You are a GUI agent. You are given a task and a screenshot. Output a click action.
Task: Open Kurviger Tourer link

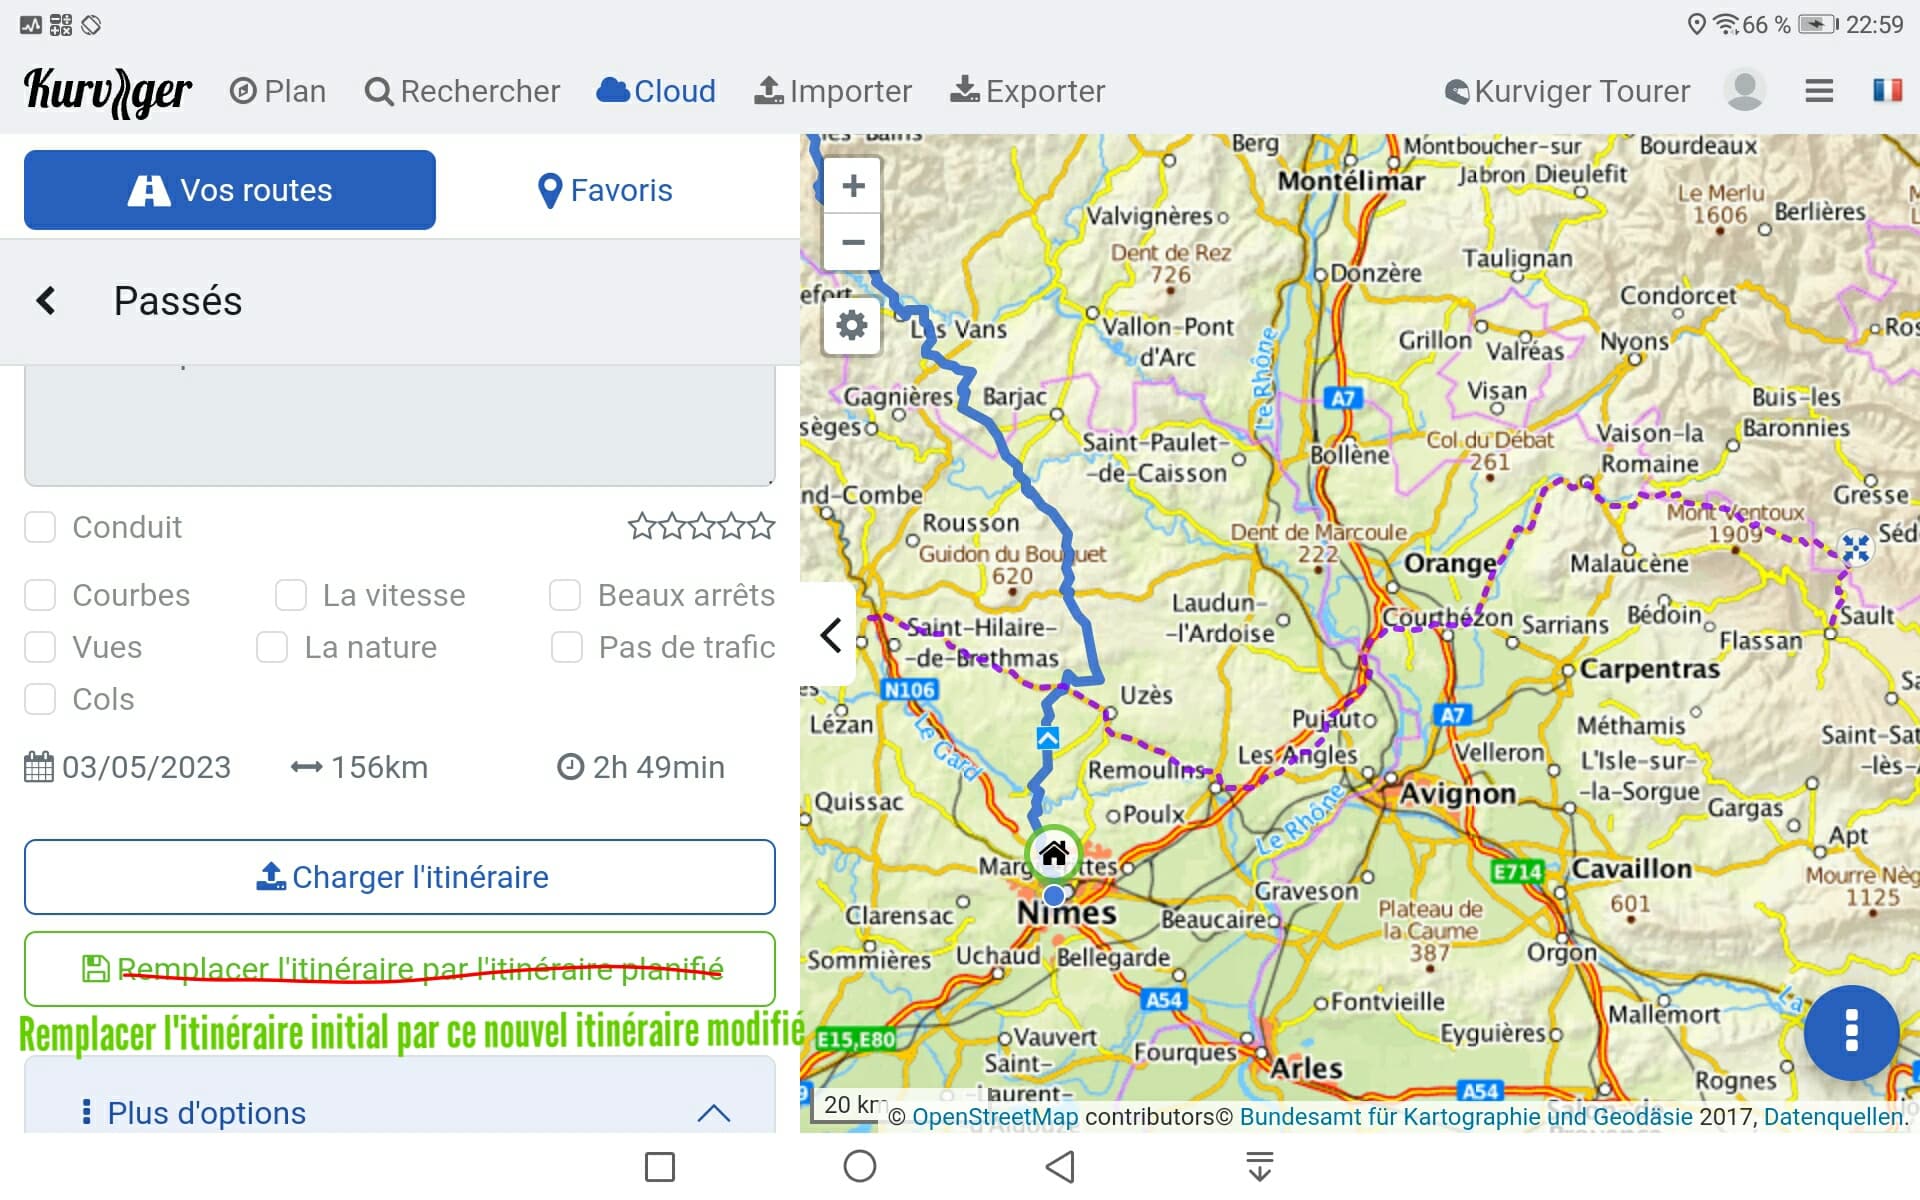(1567, 91)
